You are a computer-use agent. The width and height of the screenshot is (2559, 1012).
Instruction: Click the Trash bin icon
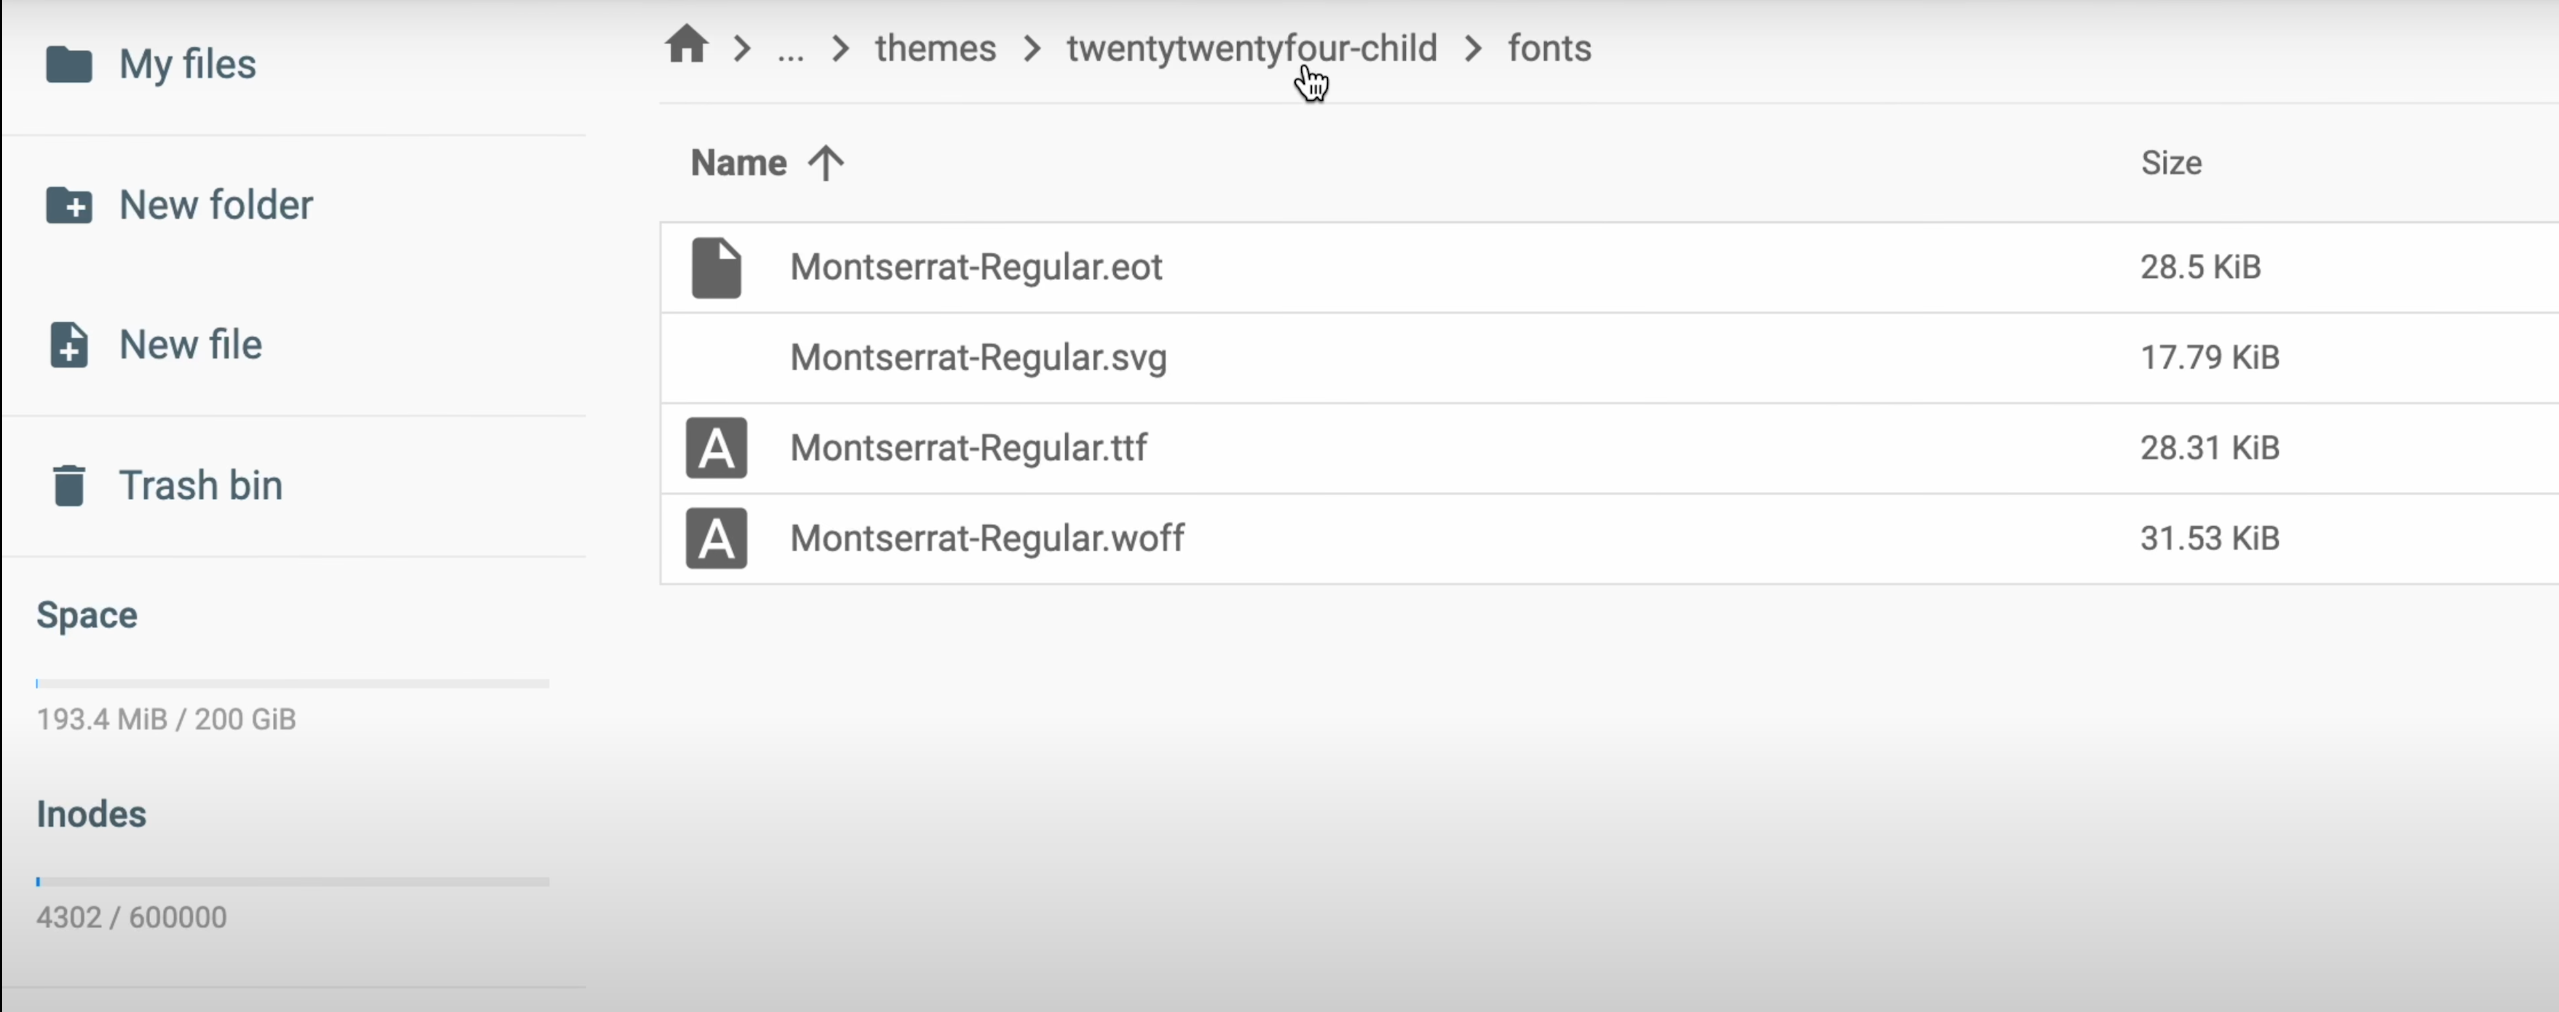point(69,486)
